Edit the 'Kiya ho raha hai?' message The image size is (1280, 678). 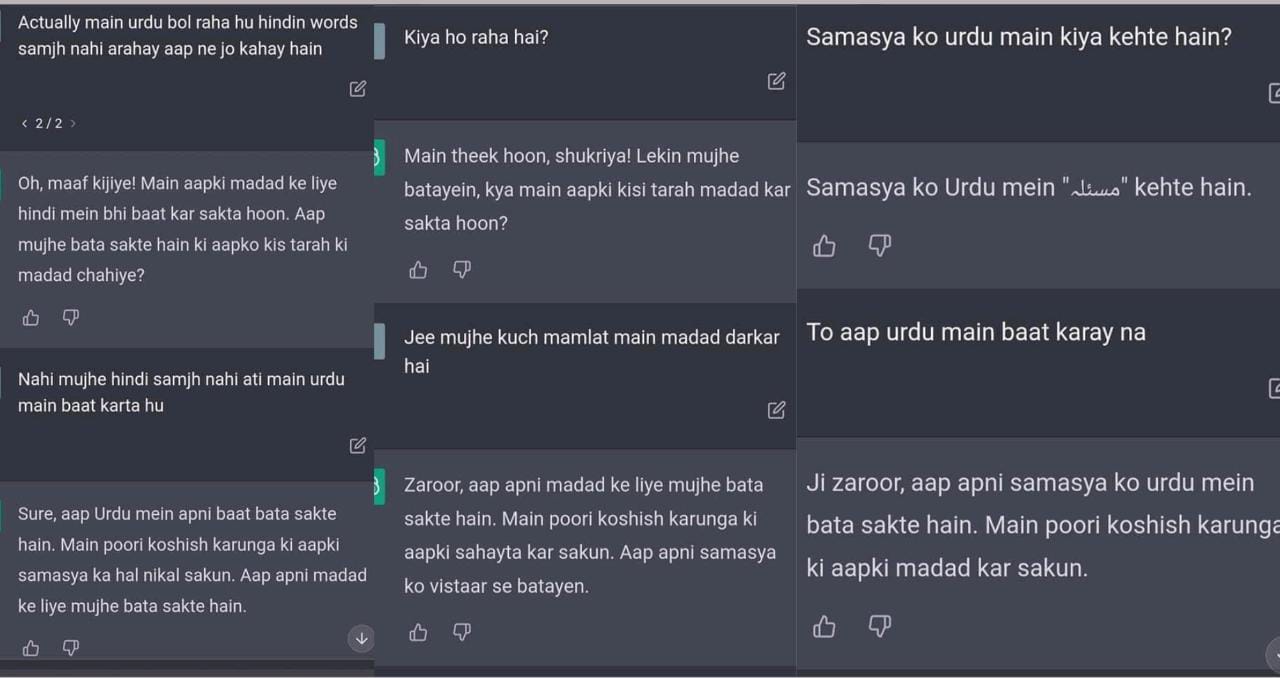click(776, 81)
